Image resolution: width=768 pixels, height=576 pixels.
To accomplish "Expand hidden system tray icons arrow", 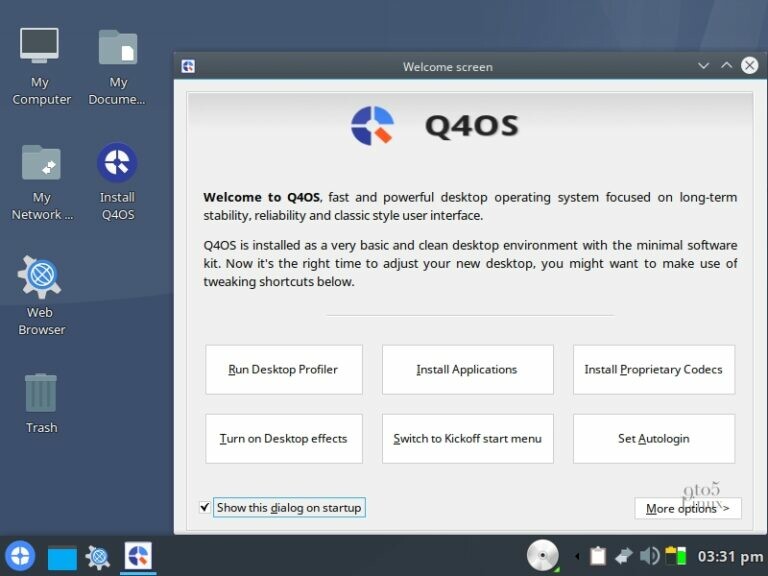I will click(576, 556).
